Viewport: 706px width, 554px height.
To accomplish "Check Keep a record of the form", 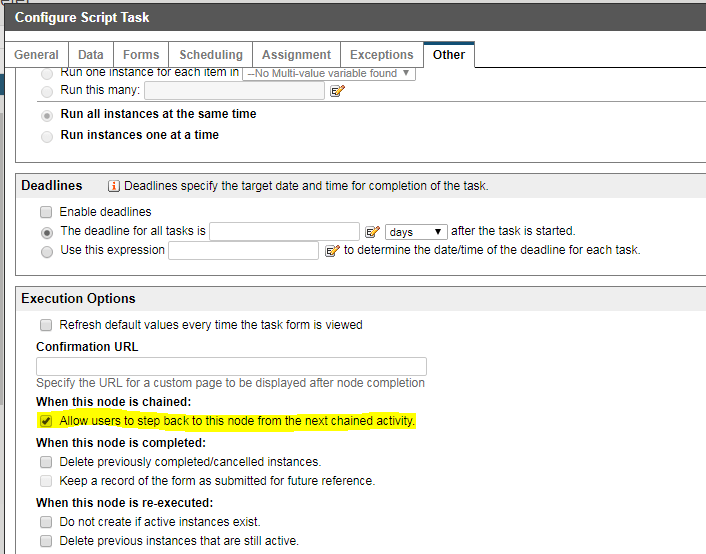I will (46, 481).
